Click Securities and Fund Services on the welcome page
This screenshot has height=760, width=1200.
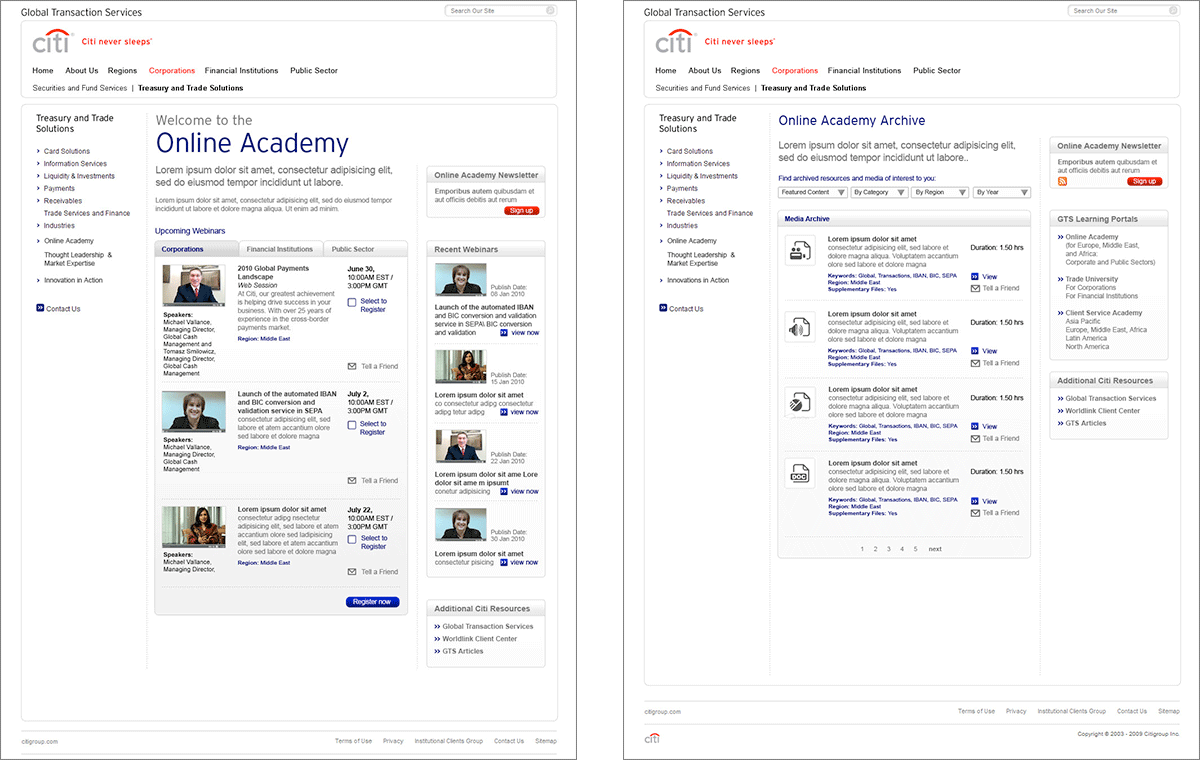(79, 88)
